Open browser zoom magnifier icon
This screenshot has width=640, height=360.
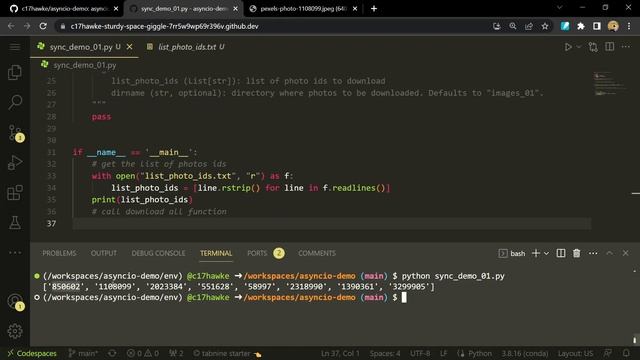pyautogui.click(x=513, y=26)
